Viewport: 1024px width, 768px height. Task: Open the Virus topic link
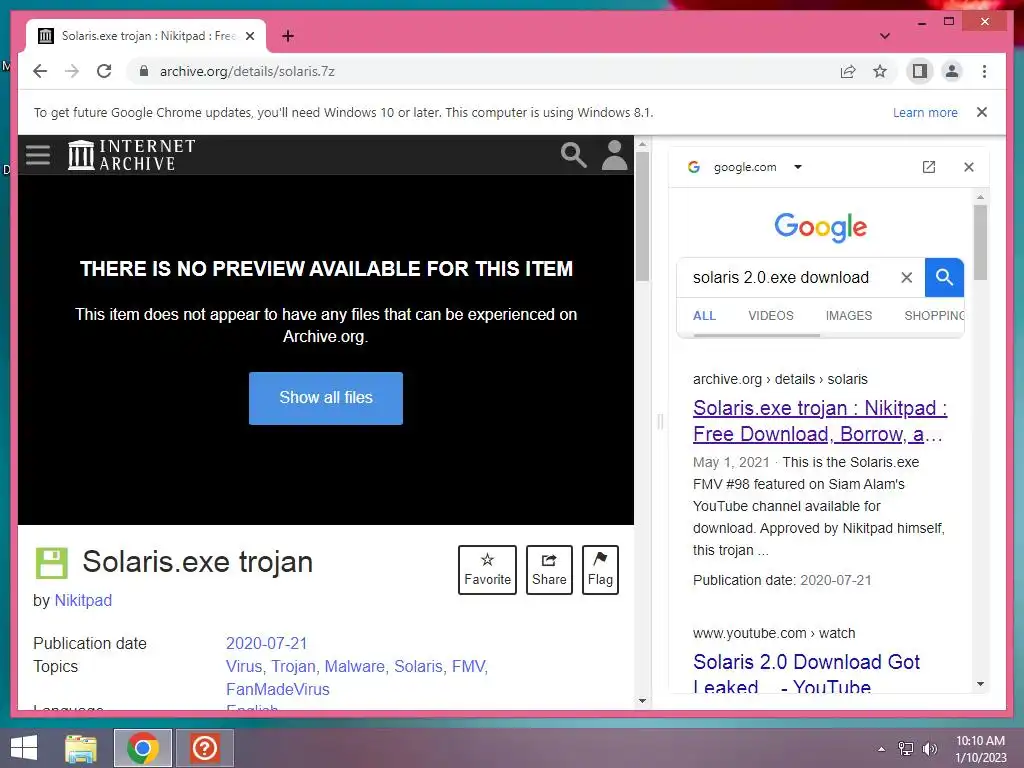tap(244, 666)
